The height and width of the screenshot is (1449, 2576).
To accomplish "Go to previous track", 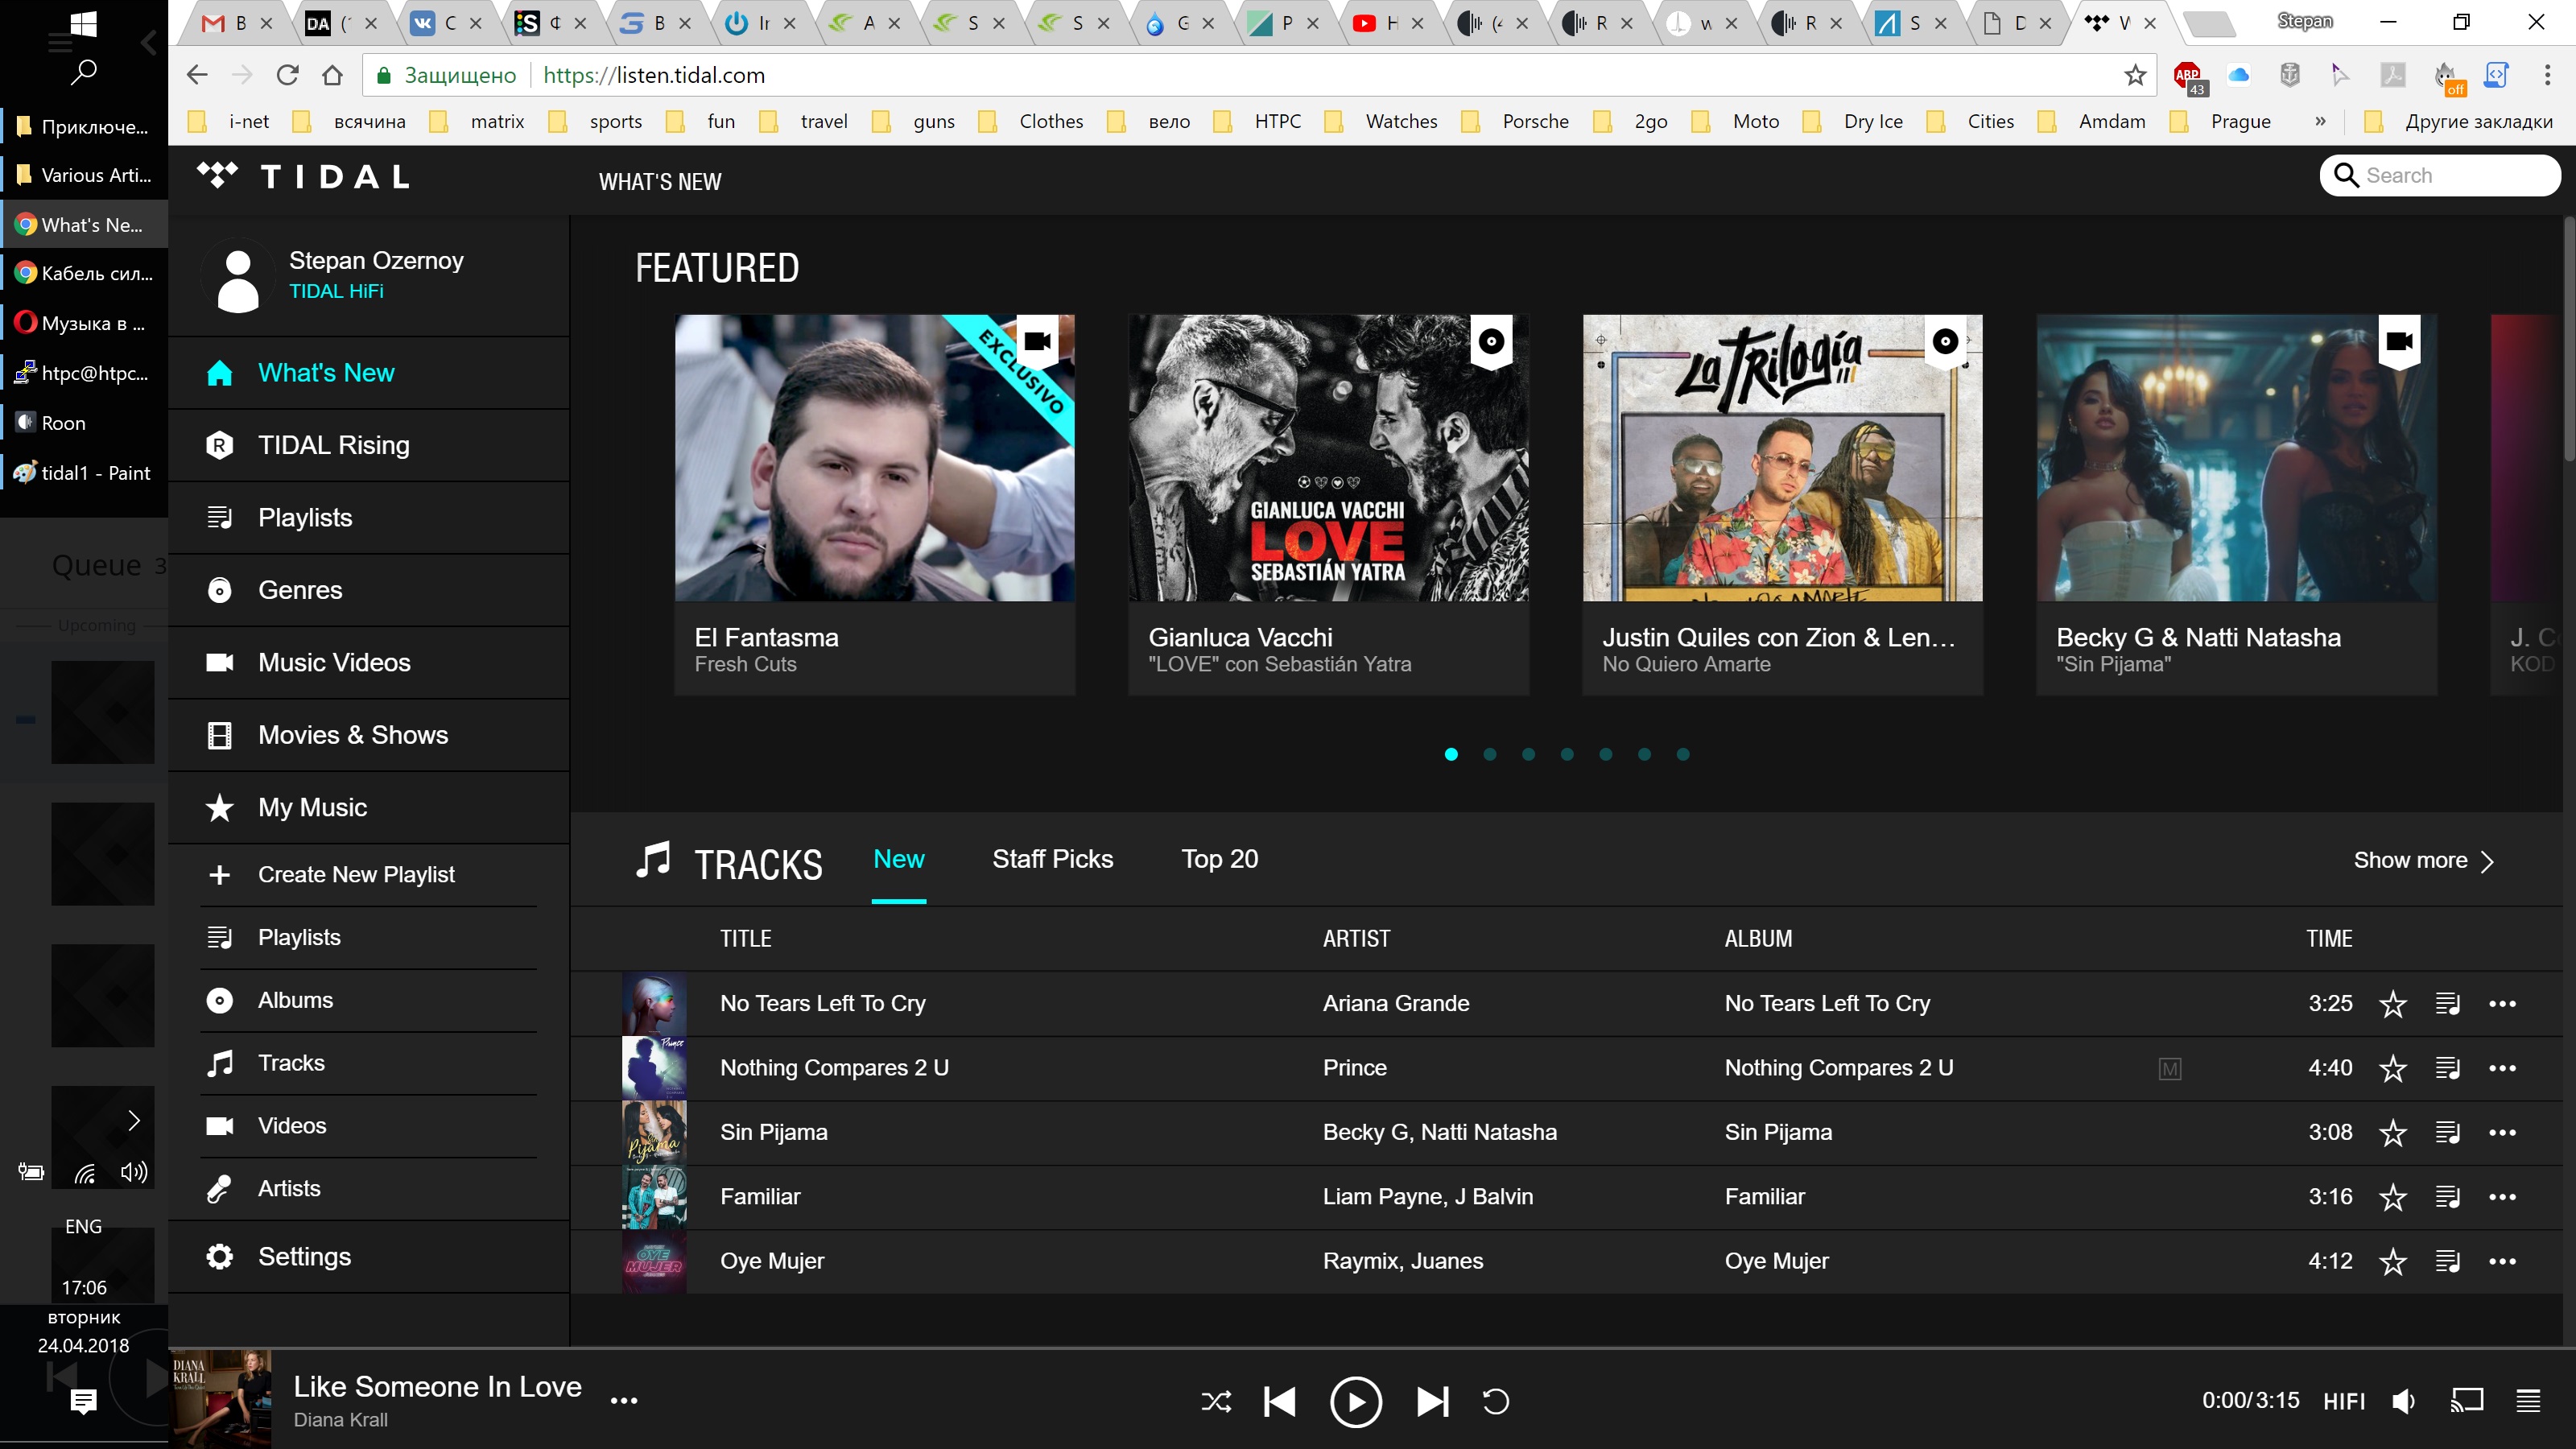I will (x=1280, y=1402).
